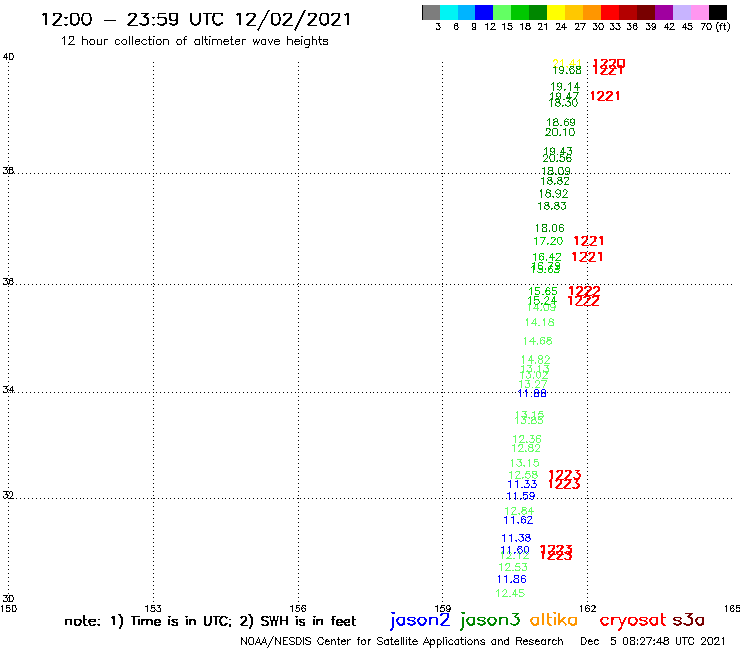Click the wave height value 12.45
Image resolution: width=740 pixels, height=650 pixels.
510,593
